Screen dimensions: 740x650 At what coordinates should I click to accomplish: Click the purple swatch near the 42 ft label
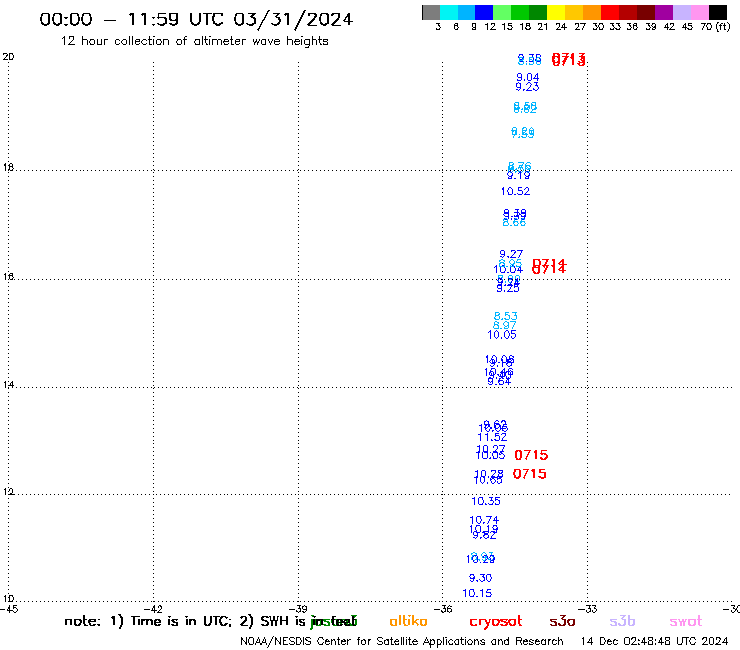(664, 12)
